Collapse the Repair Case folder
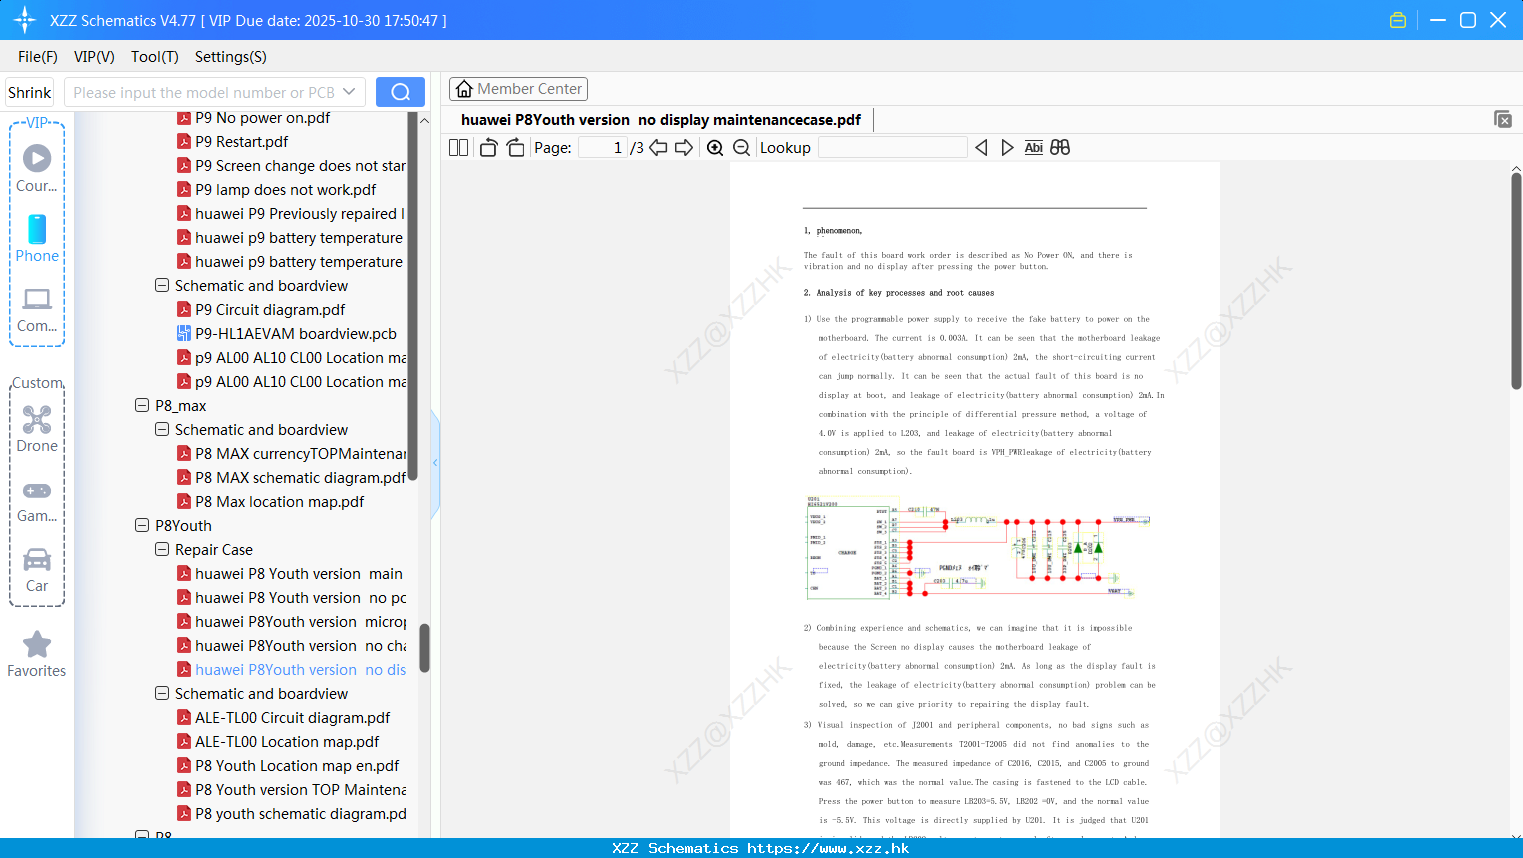The height and width of the screenshot is (858, 1523). 162,550
